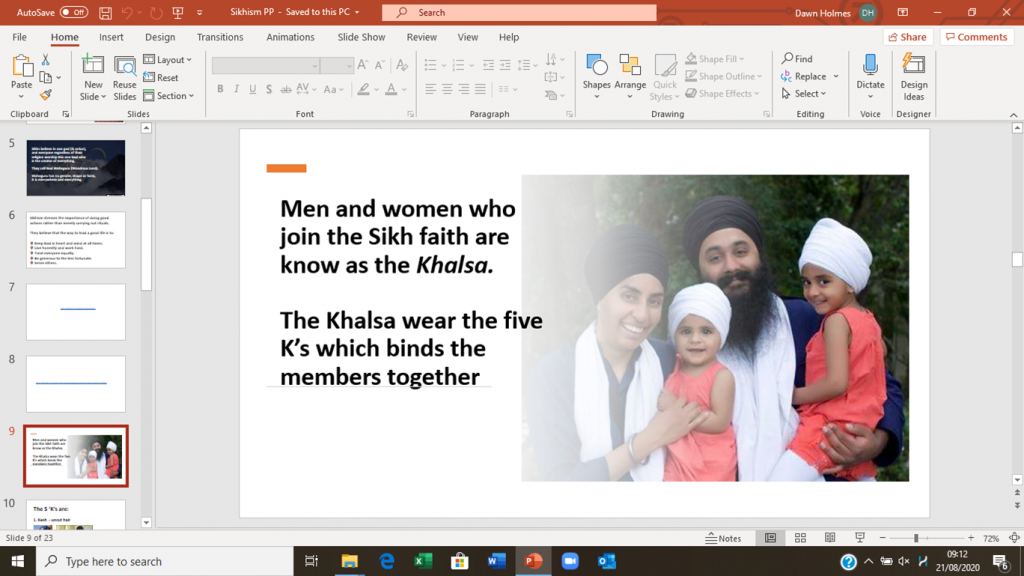
Task: Click the New Slide icon
Action: coord(93,66)
